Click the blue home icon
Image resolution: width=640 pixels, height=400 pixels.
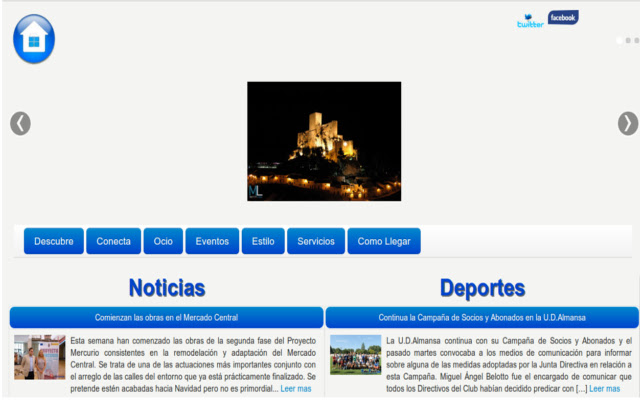(x=34, y=39)
